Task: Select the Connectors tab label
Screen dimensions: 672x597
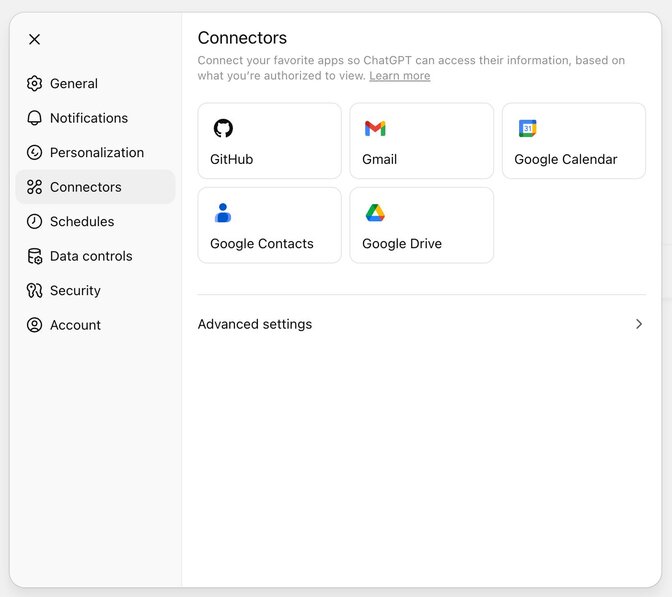Action: pos(86,187)
